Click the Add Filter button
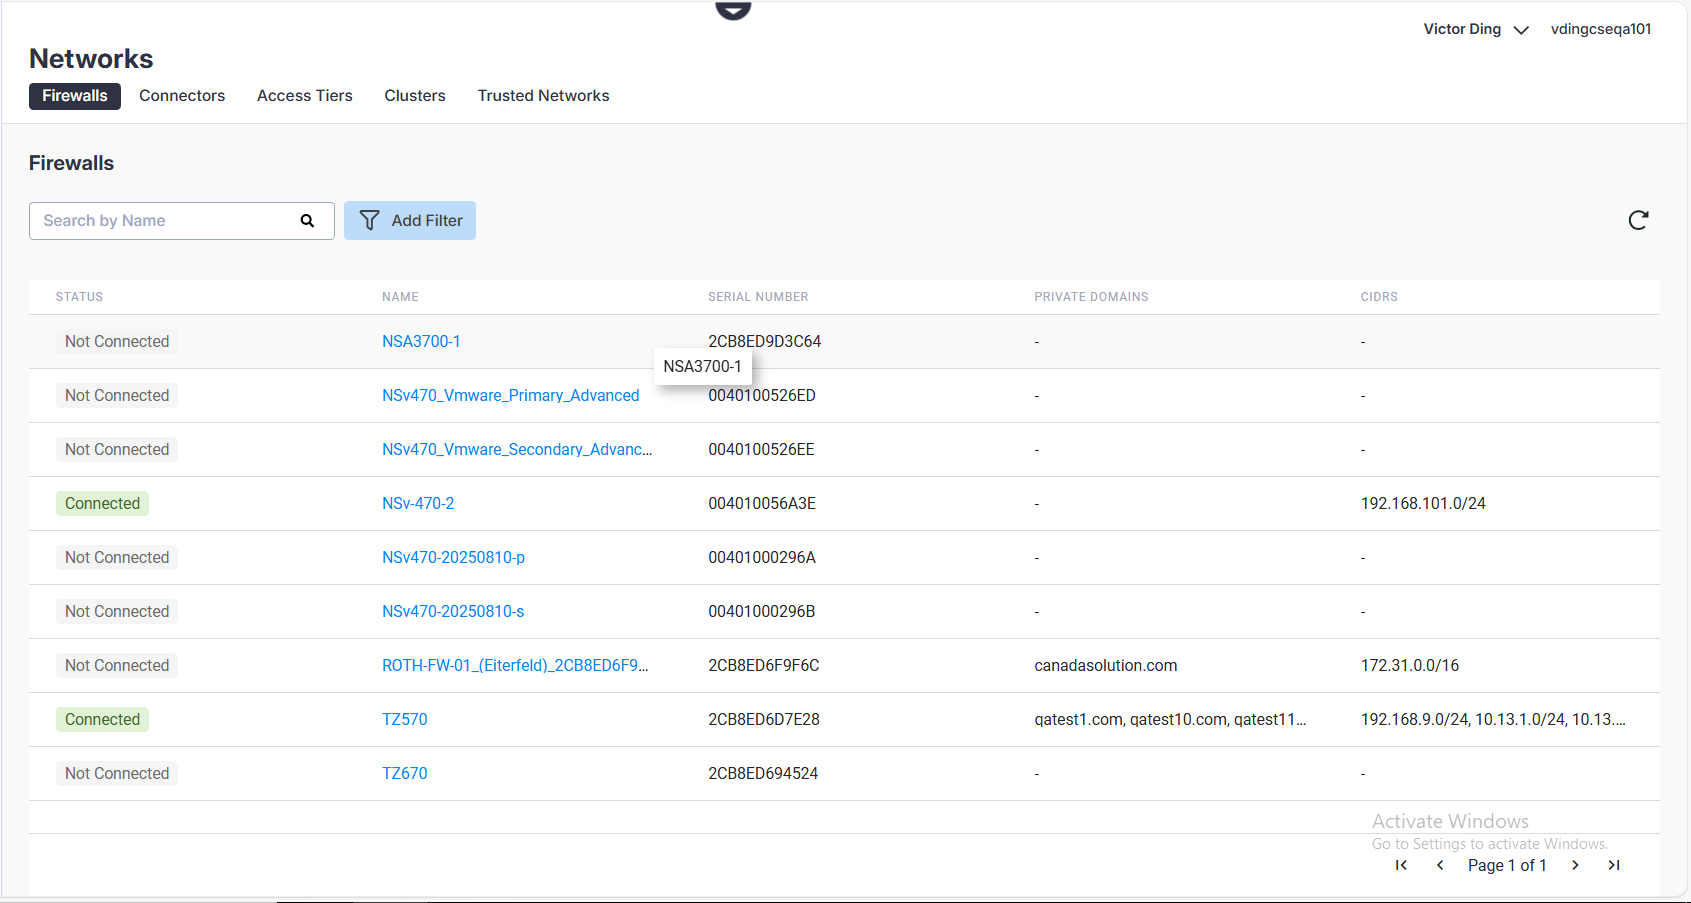The height and width of the screenshot is (903, 1691). pyautogui.click(x=410, y=221)
